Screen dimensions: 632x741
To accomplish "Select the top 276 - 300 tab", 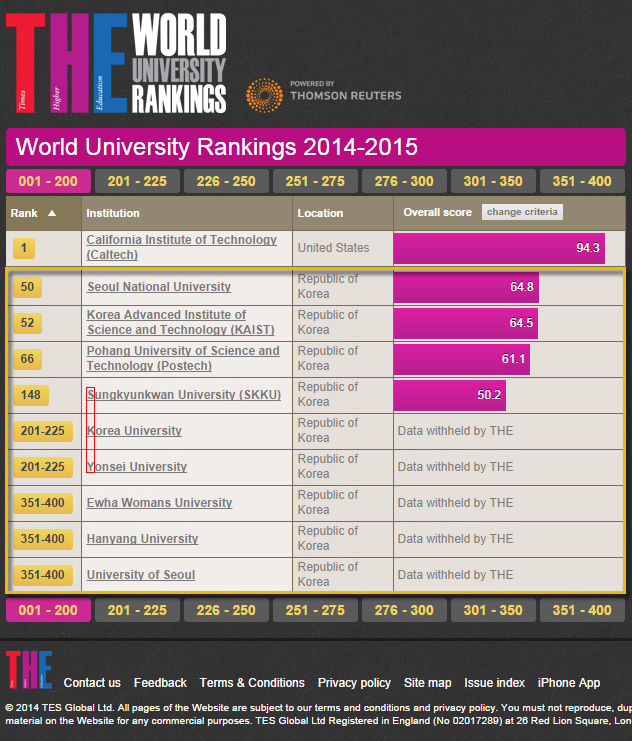I will [404, 181].
